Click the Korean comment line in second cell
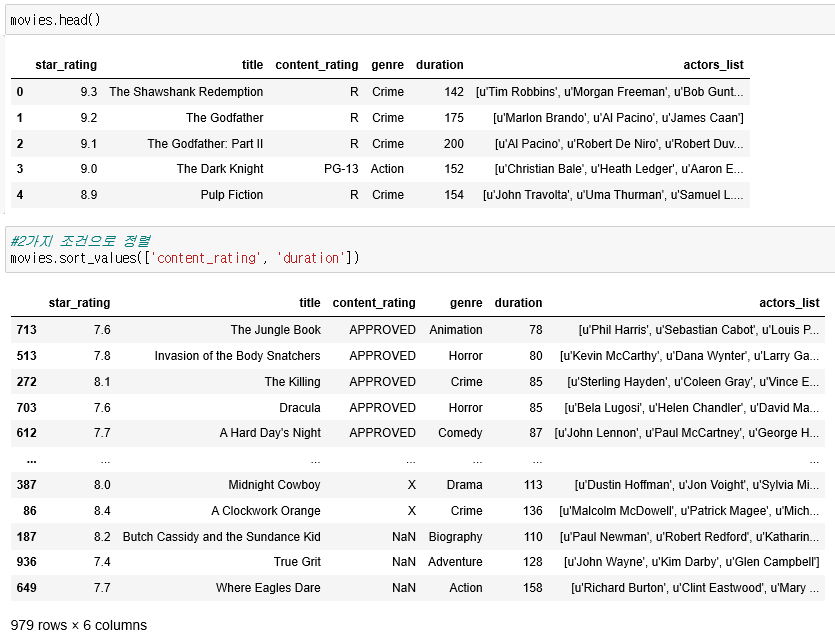The width and height of the screenshot is (835, 642). [80, 241]
